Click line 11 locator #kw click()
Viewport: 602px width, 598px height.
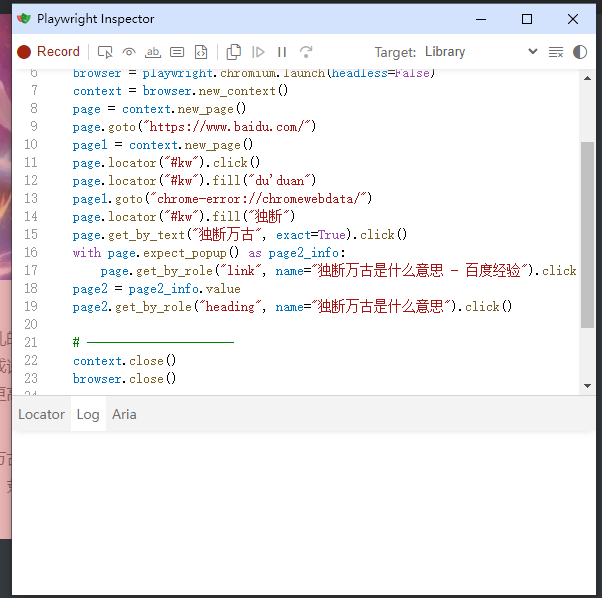tap(166, 163)
